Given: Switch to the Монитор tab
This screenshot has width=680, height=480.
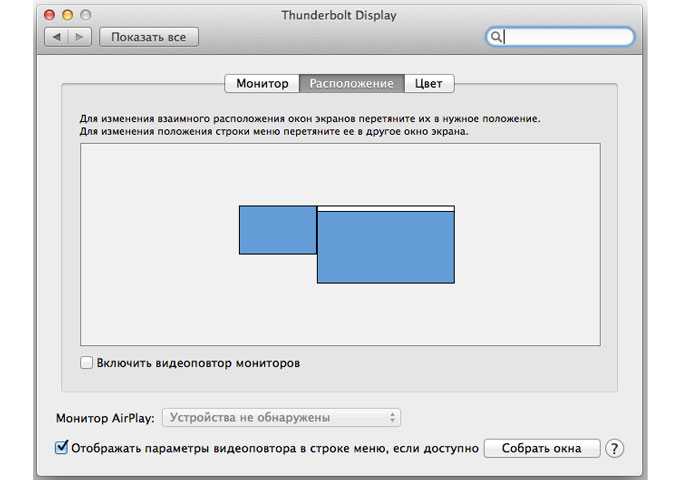Looking at the screenshot, I should tap(262, 83).
